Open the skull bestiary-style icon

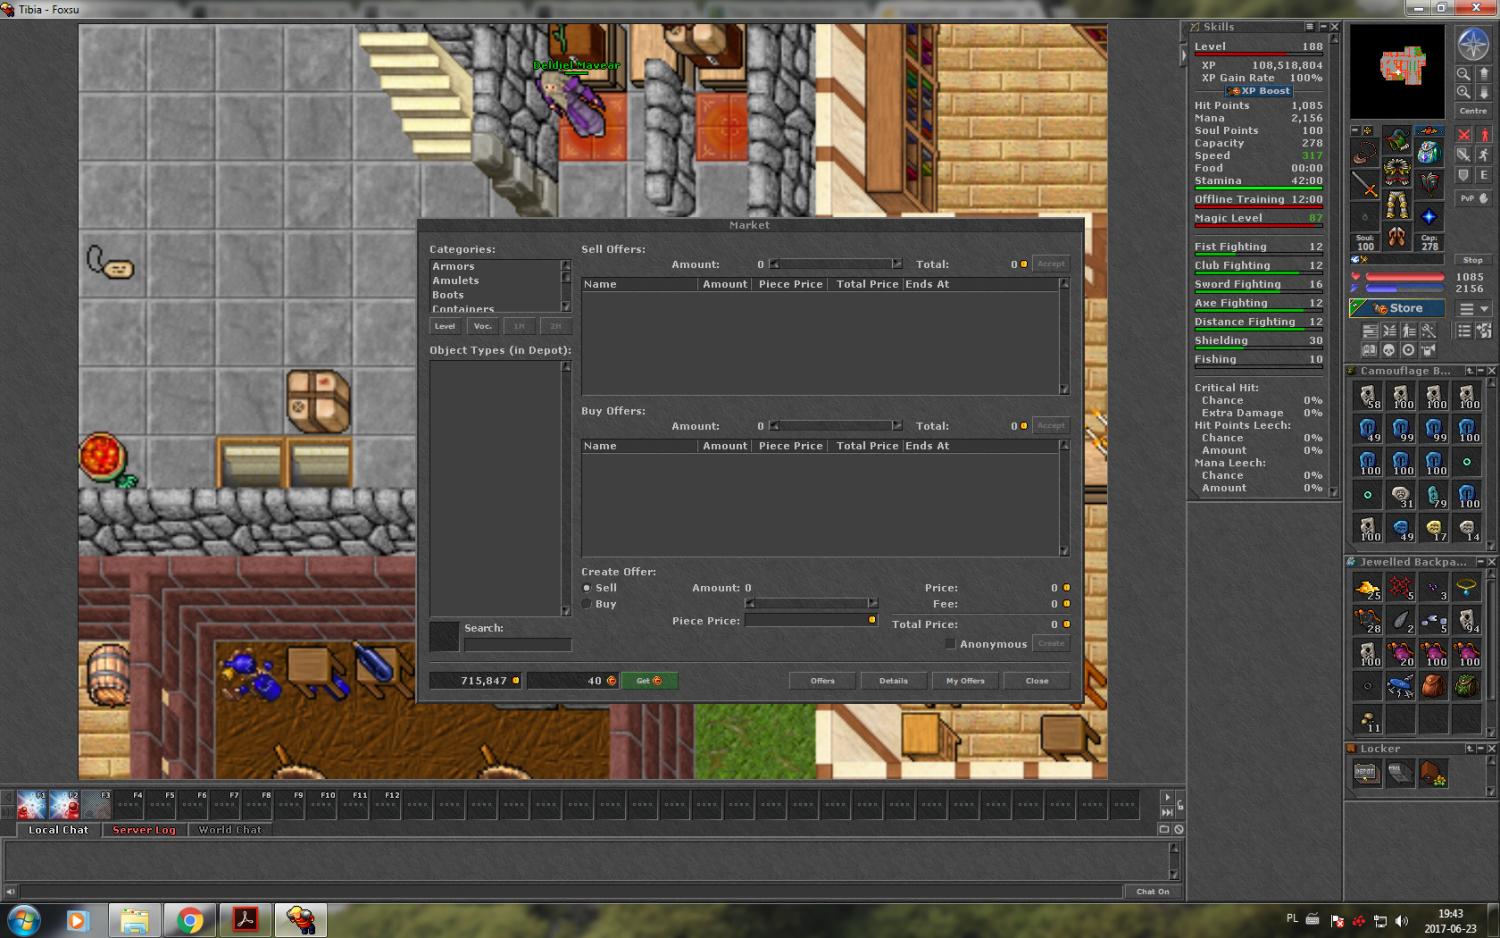click(x=1389, y=350)
